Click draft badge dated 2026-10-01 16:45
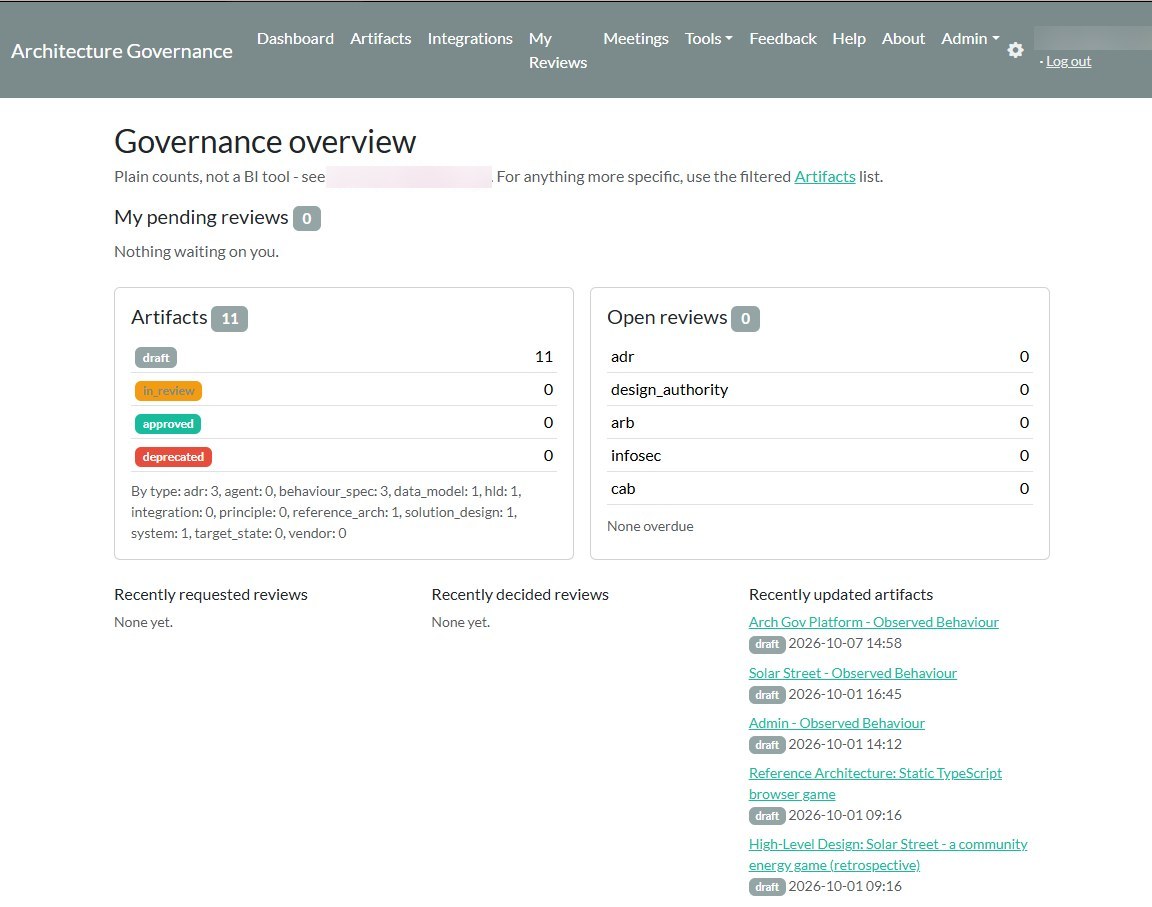Screen dimensions: 1152x907 (767, 695)
